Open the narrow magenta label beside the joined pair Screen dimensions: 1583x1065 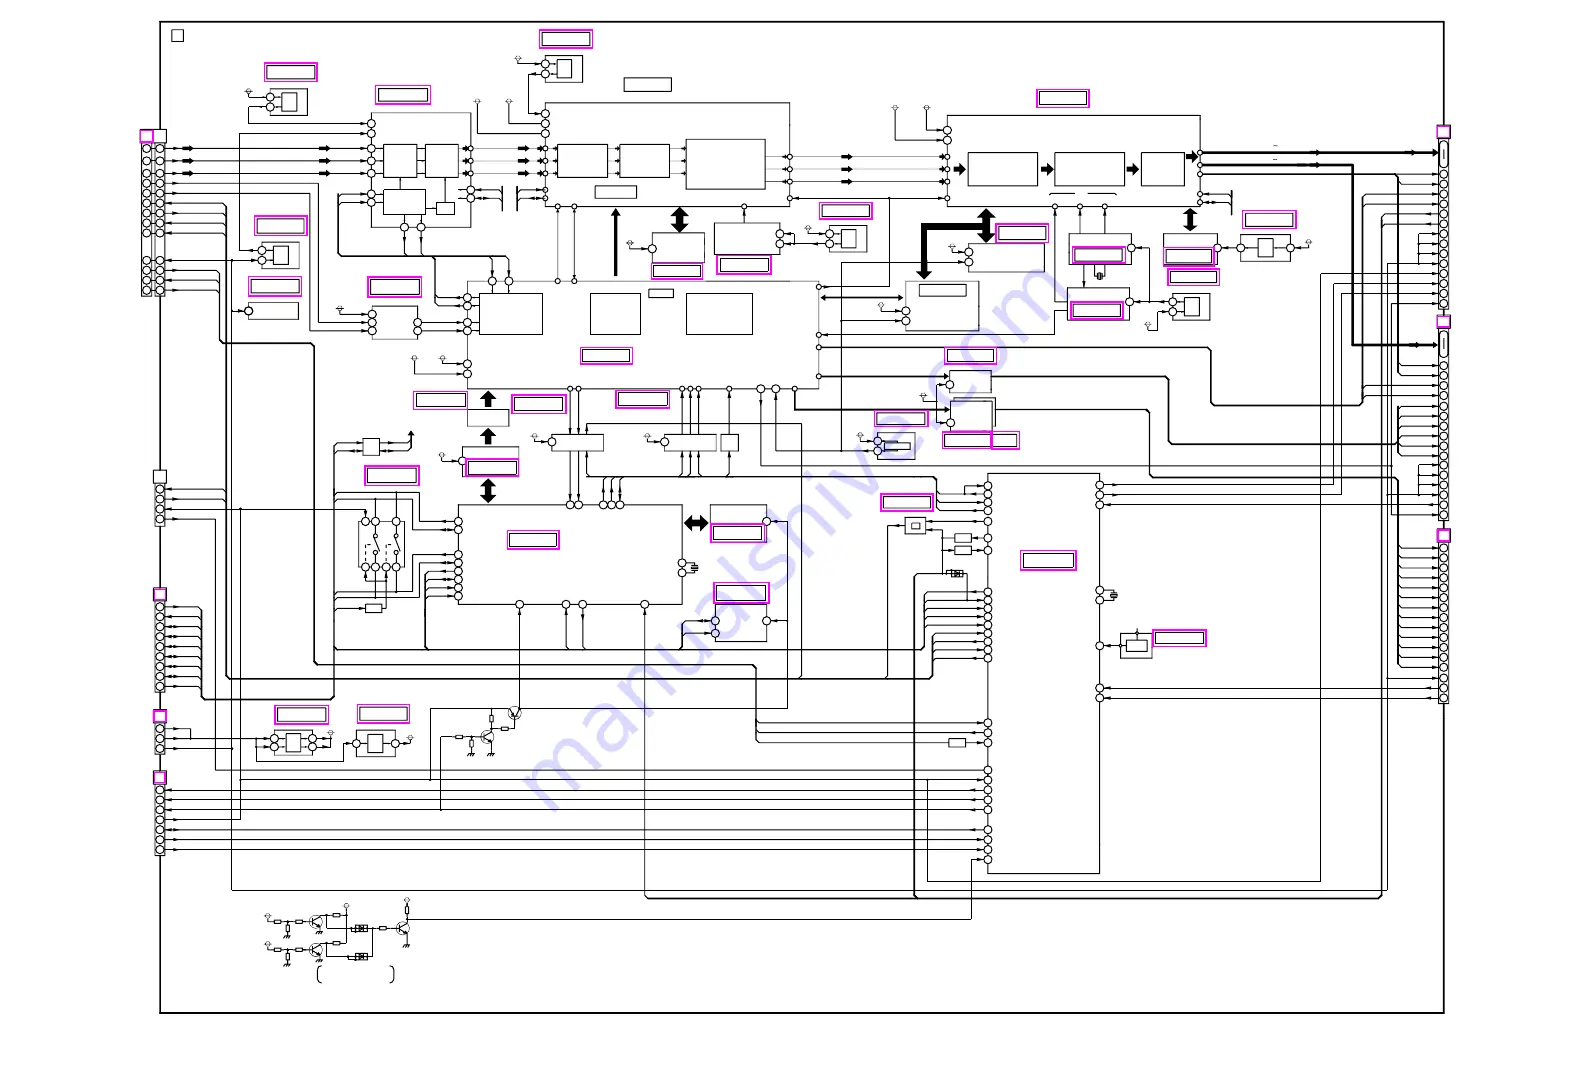click(x=1005, y=440)
